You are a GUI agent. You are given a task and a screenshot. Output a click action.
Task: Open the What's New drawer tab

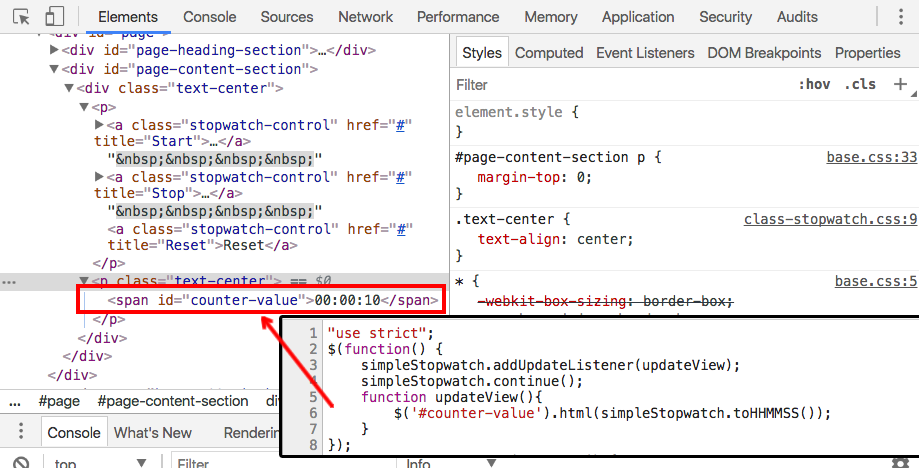point(152,433)
